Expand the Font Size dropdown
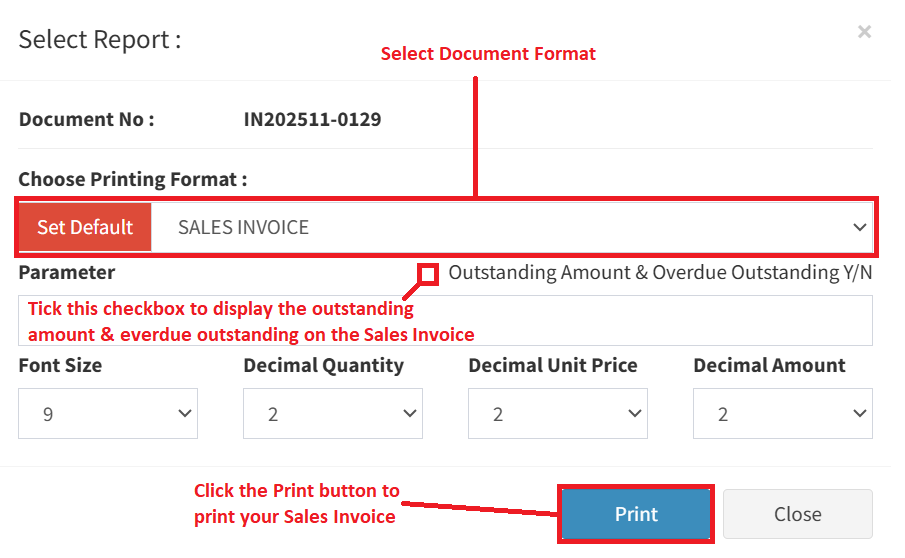This screenshot has height=558, width=905. pyautogui.click(x=108, y=414)
